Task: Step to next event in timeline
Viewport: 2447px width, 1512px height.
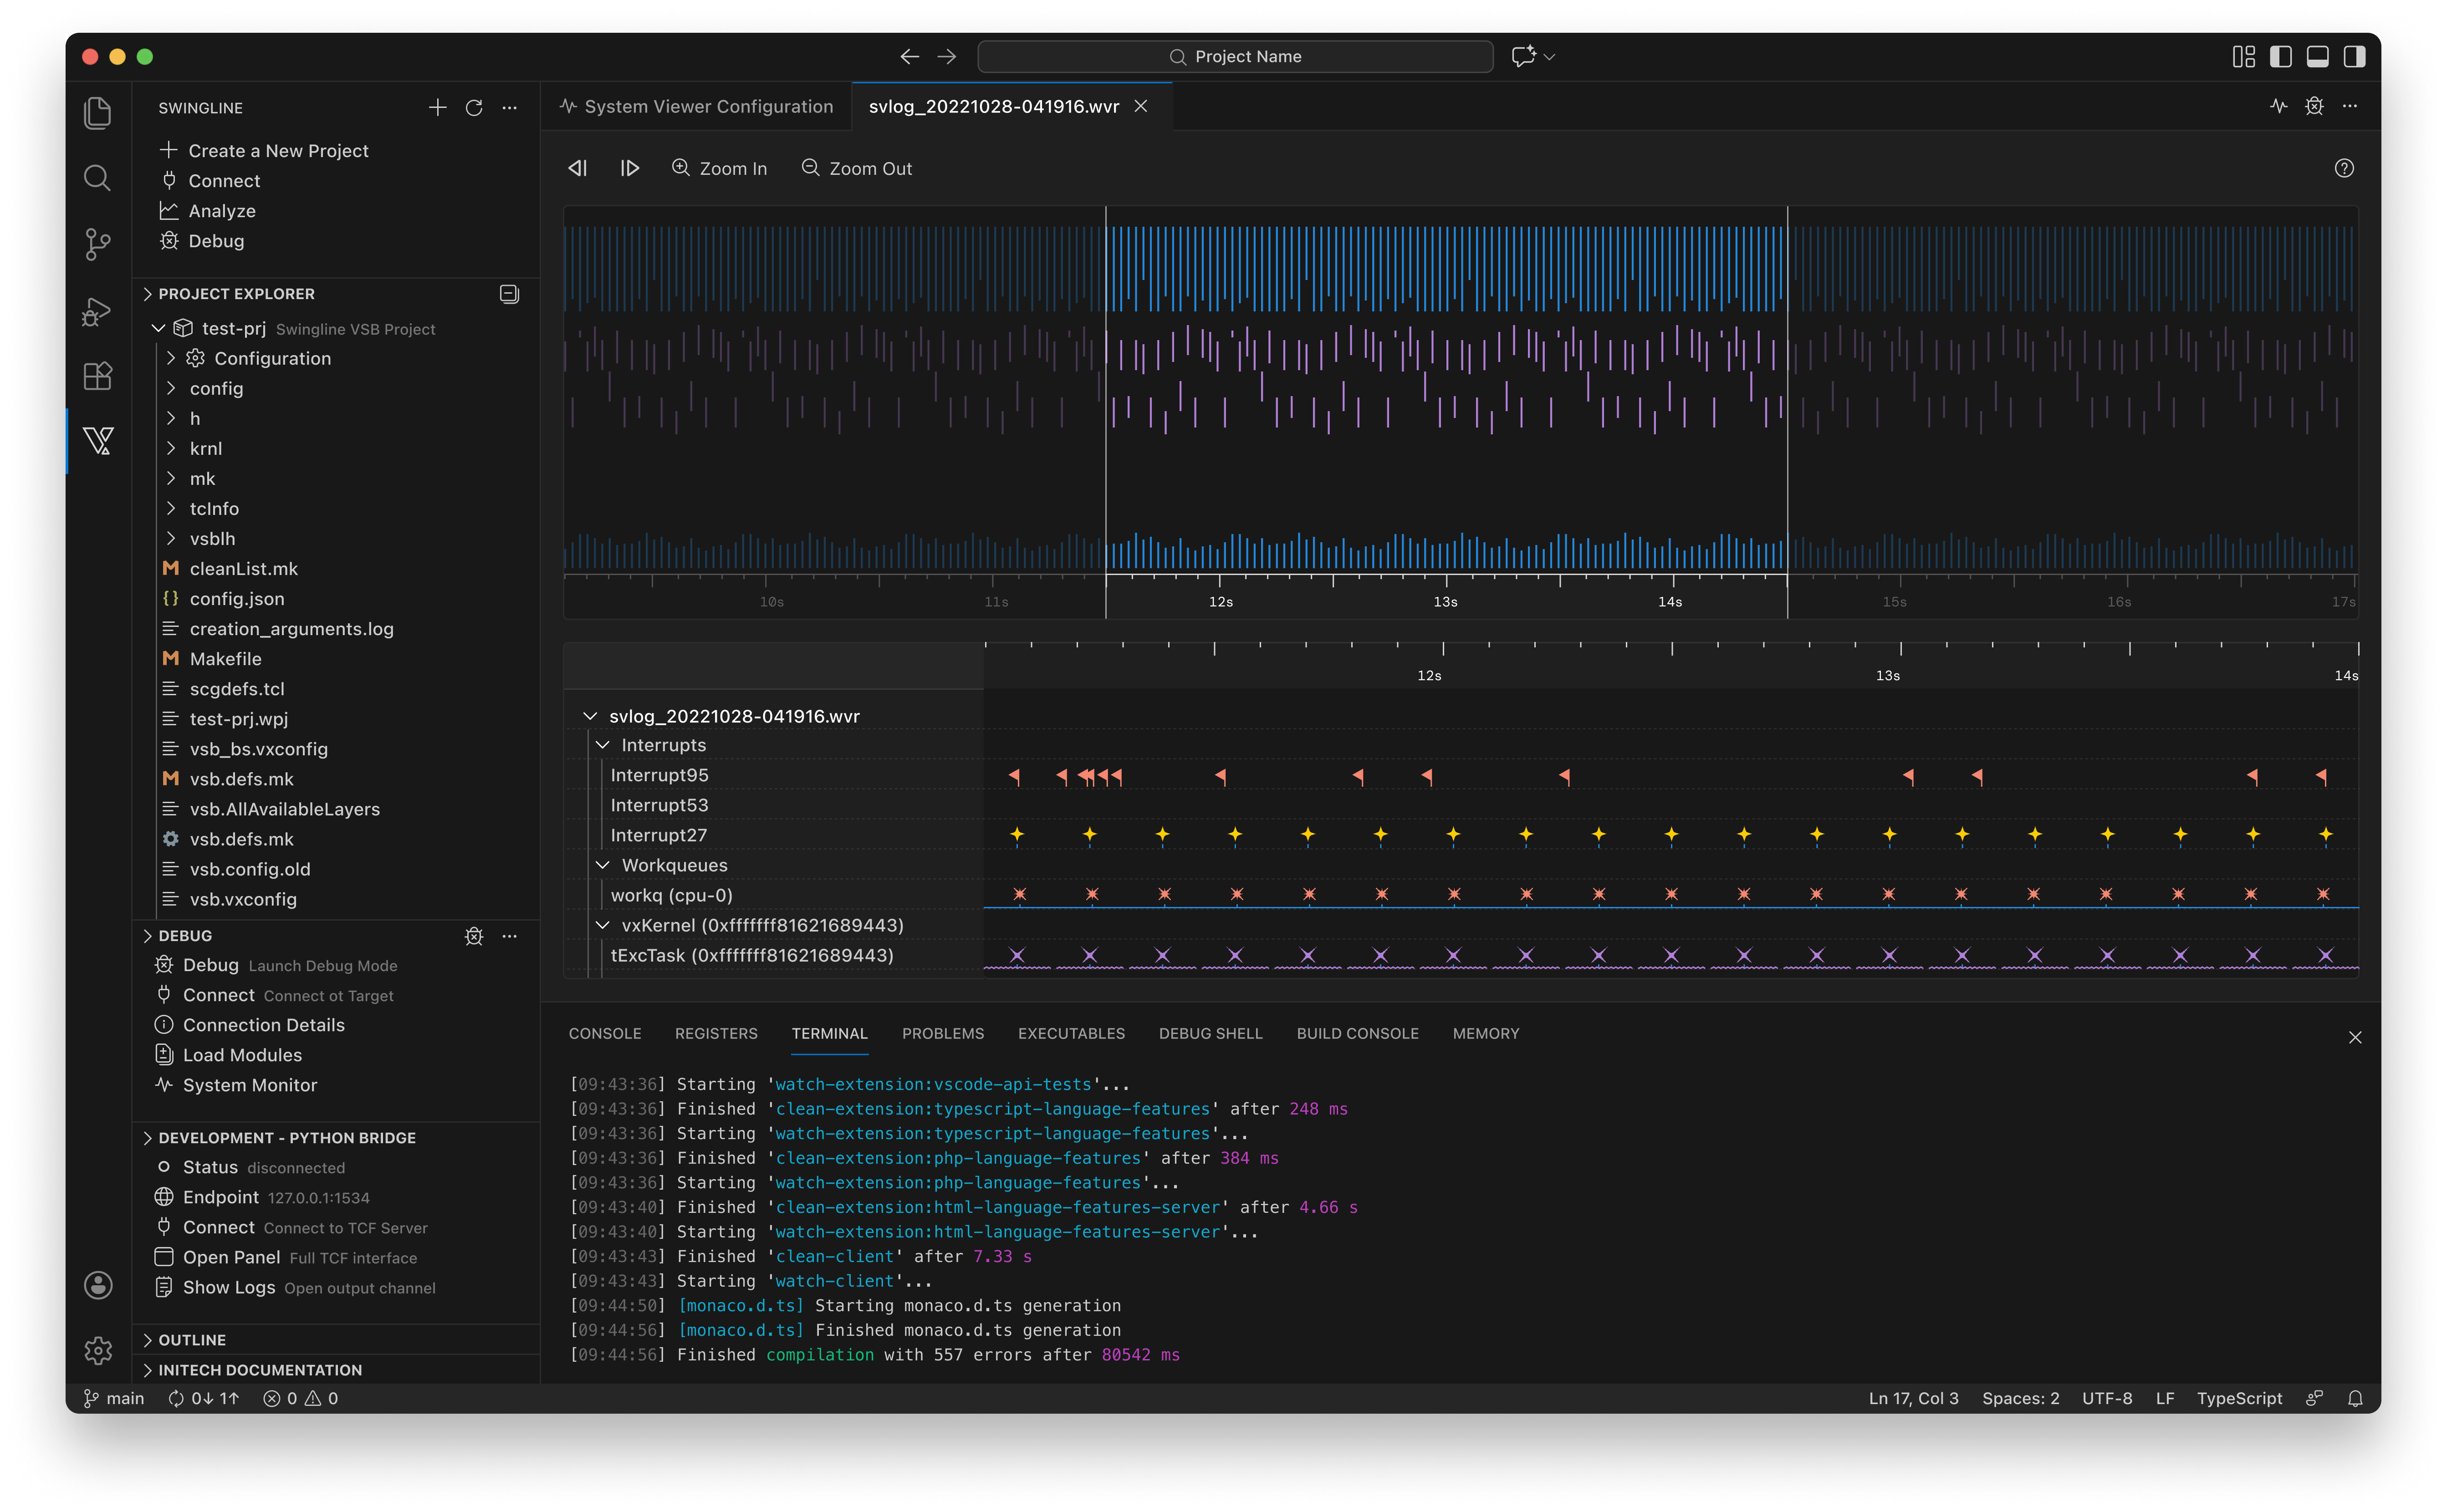Action: tap(629, 168)
